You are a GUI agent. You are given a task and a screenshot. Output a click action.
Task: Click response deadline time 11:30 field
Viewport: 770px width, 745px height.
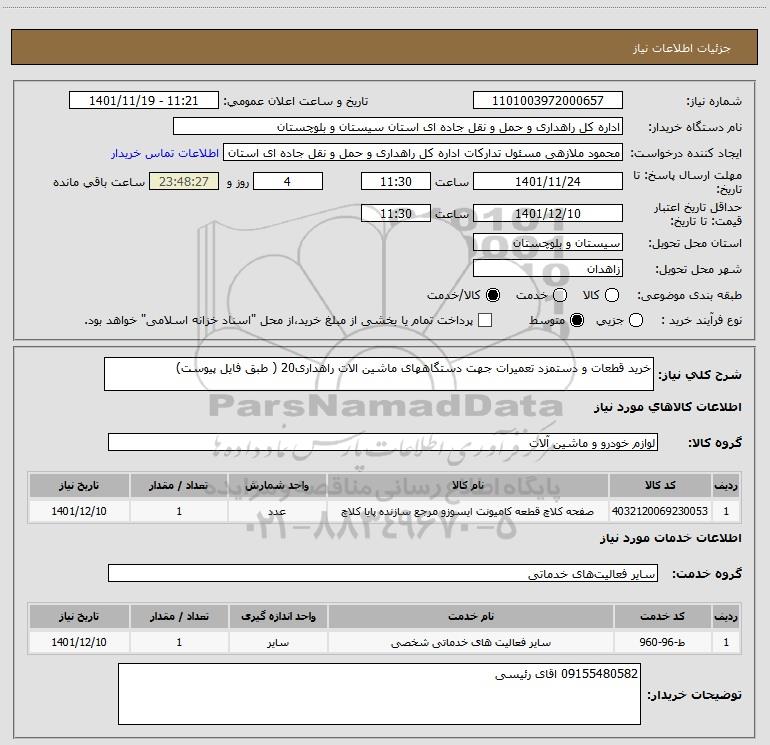[x=396, y=181]
